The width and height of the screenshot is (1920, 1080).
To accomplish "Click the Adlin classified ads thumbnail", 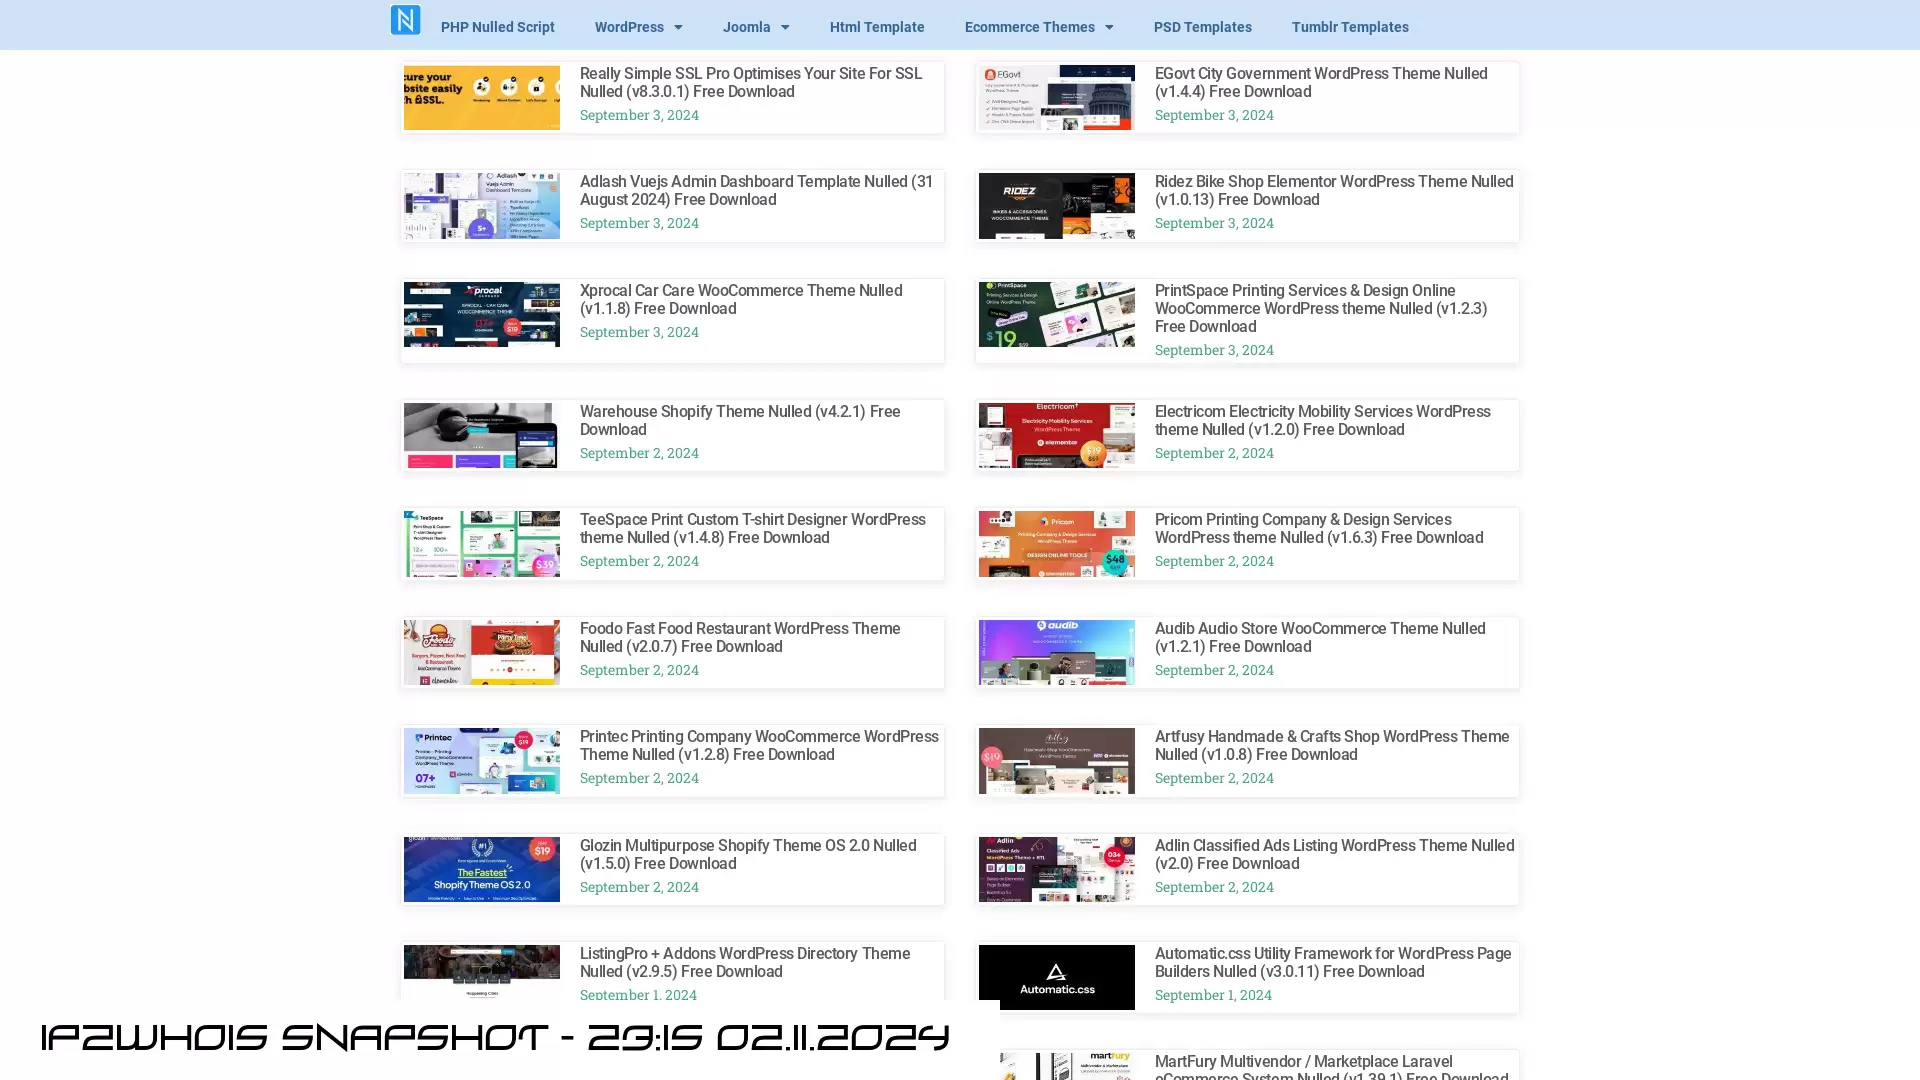I will point(1057,870).
